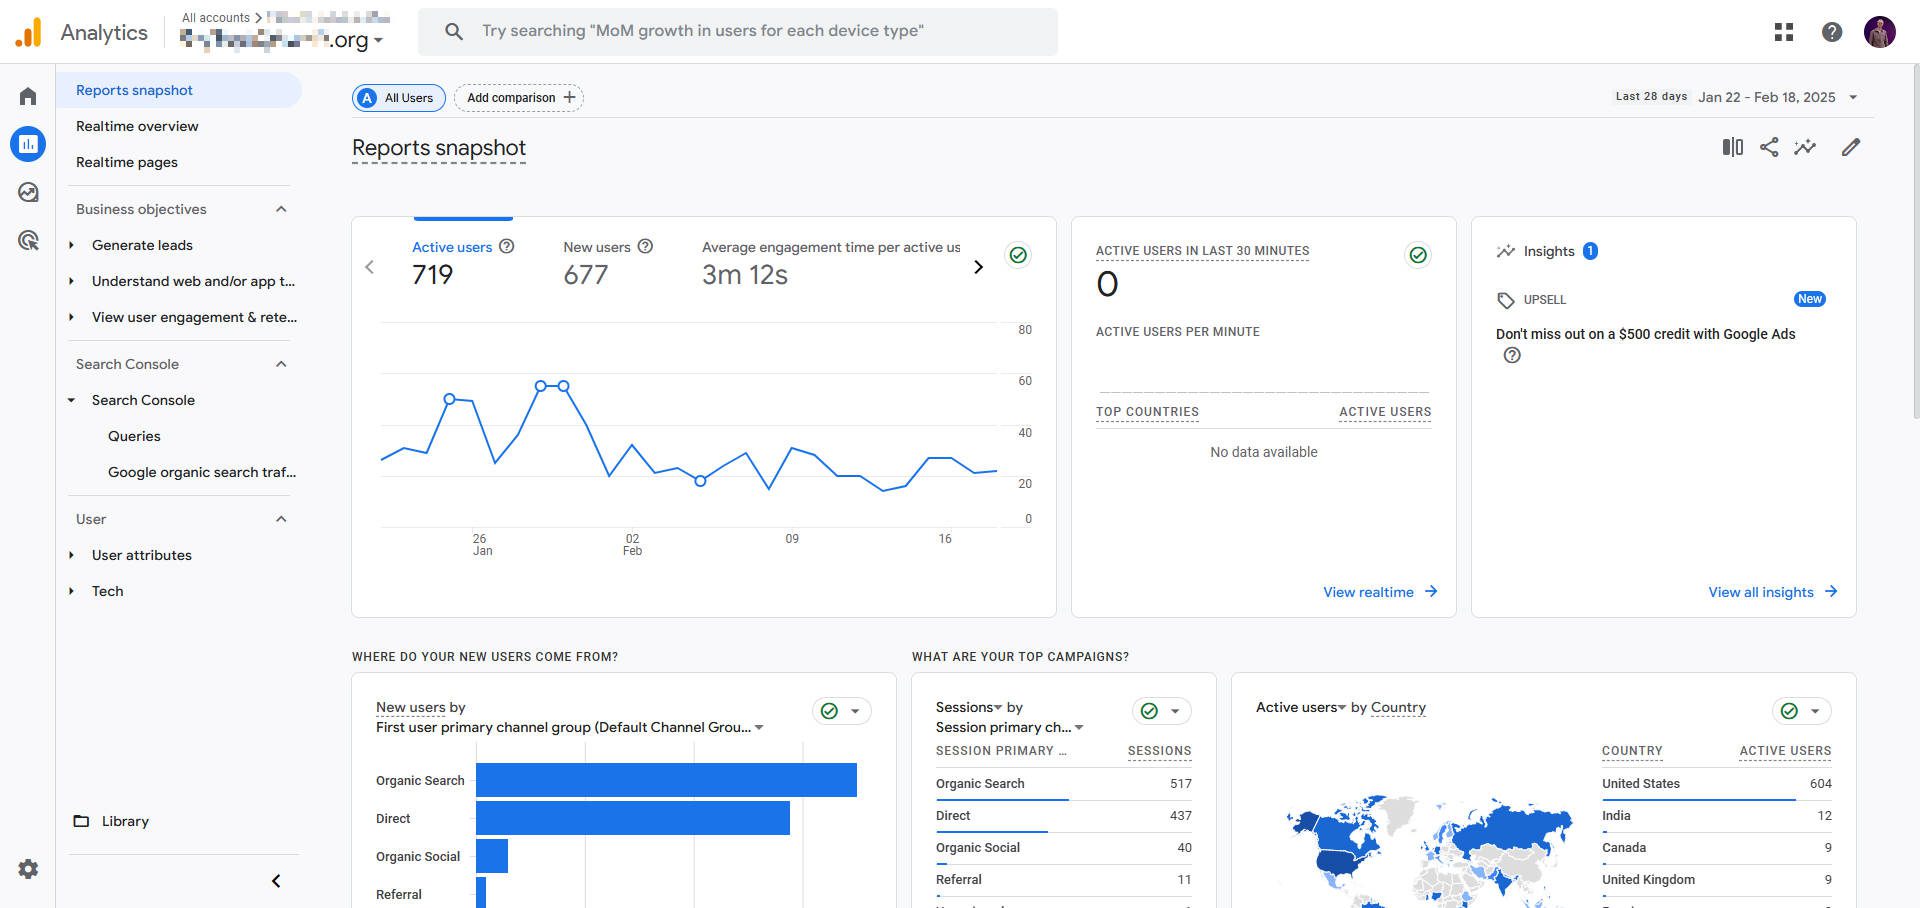Screen dimensions: 1920x908
Task: Open the Google apps launcher grid
Action: (x=1783, y=31)
